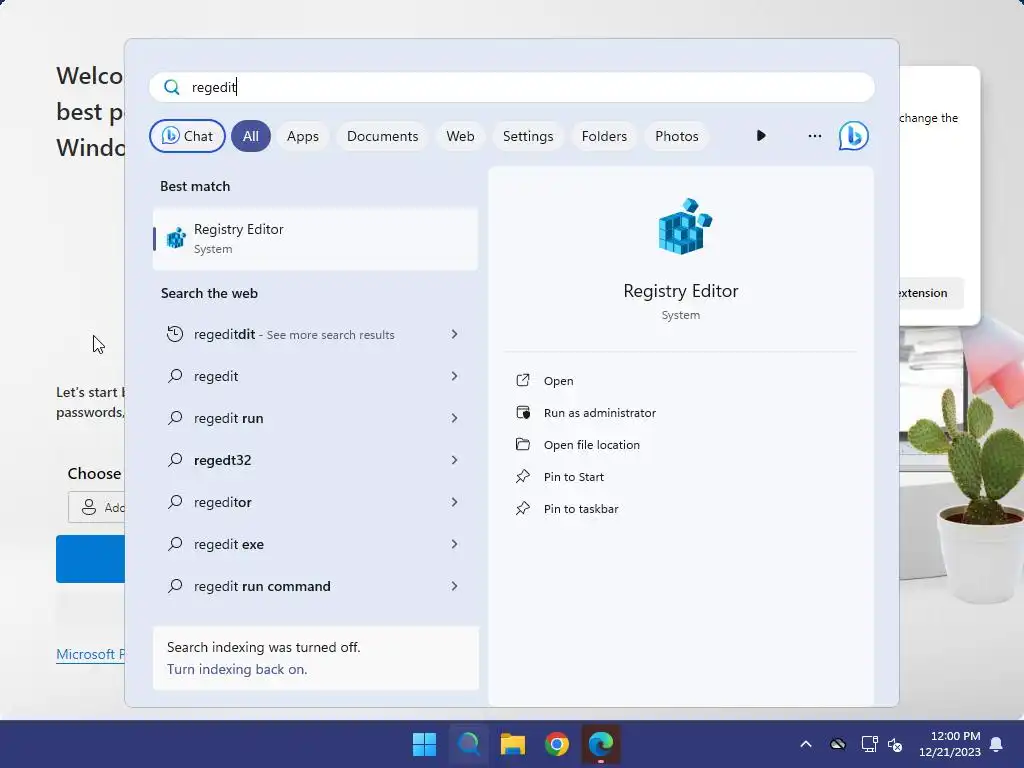Expand the regeditor suggestion arrow

[x=455, y=502]
